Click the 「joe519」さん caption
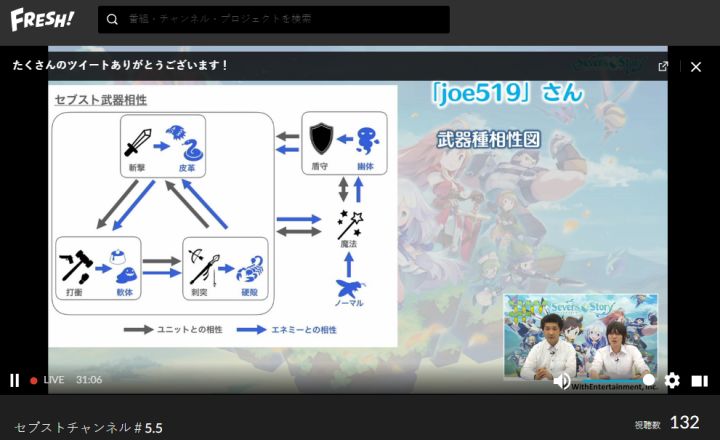This screenshot has height=440, width=720. point(507,93)
